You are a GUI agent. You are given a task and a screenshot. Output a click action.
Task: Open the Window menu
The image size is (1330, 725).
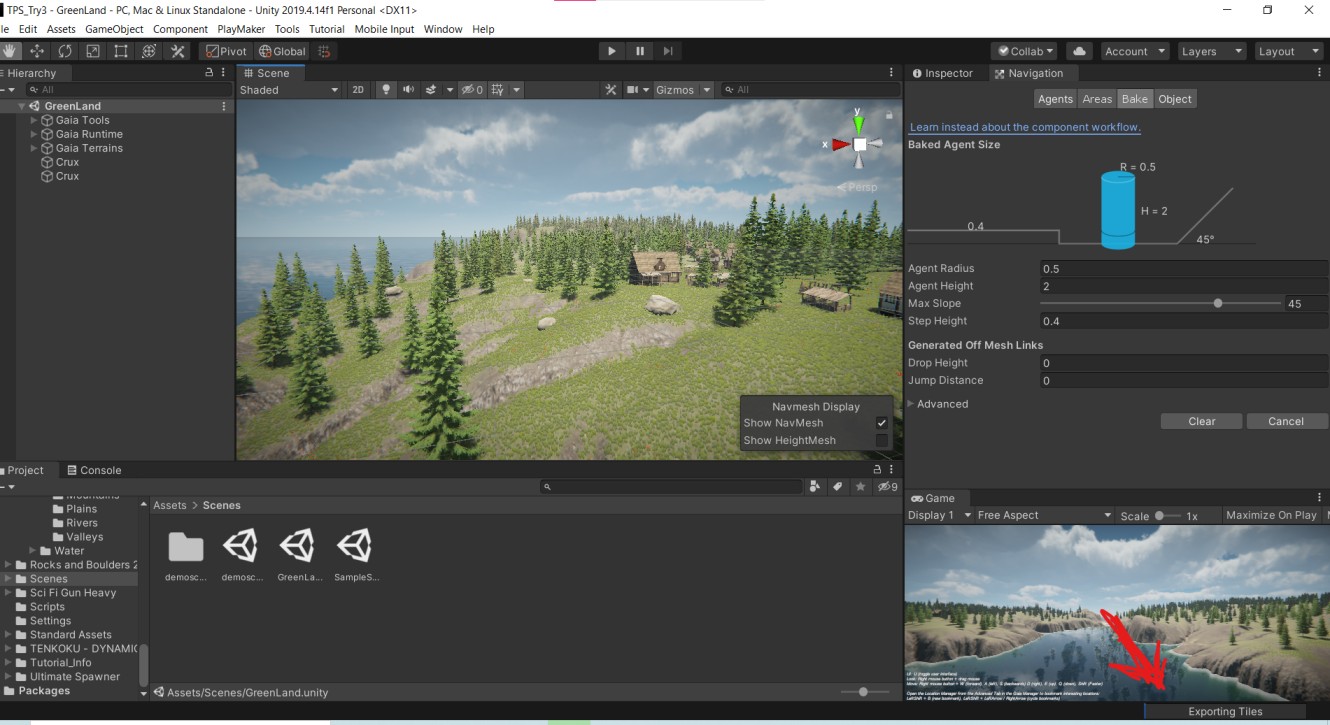tap(443, 29)
